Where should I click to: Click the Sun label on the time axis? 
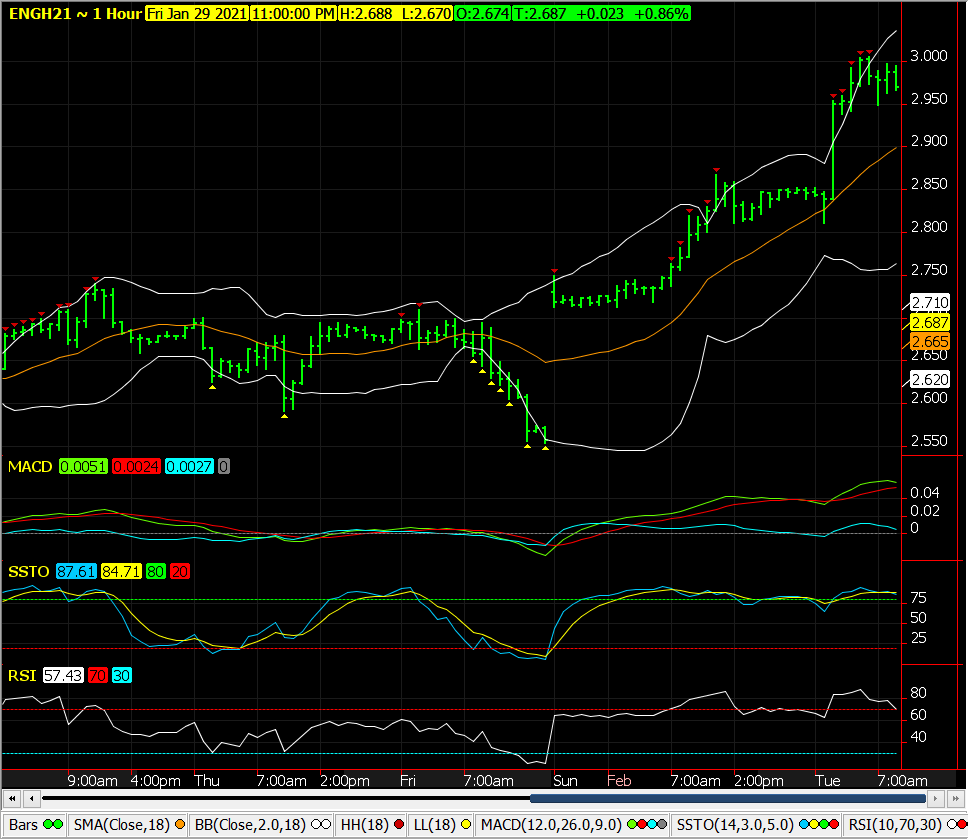click(x=565, y=781)
